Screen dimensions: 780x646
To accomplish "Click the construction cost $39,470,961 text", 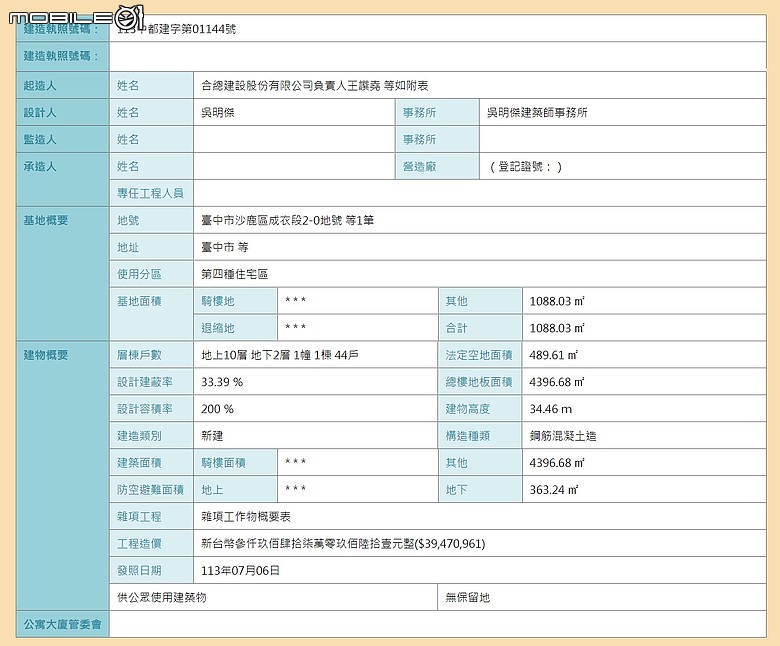I will 450,544.
